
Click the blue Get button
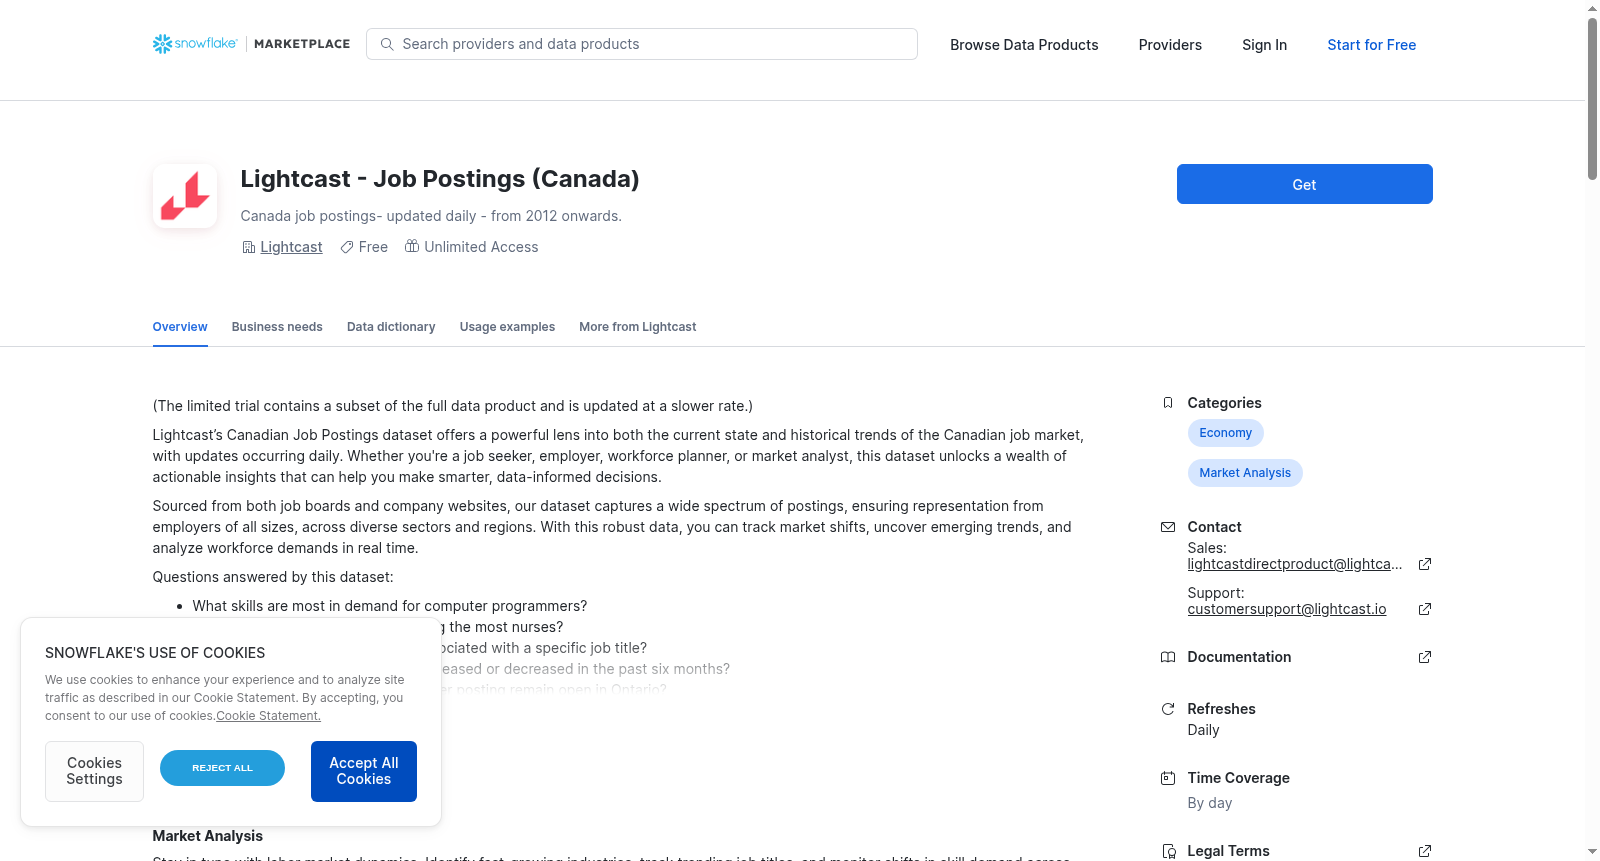pos(1304,184)
